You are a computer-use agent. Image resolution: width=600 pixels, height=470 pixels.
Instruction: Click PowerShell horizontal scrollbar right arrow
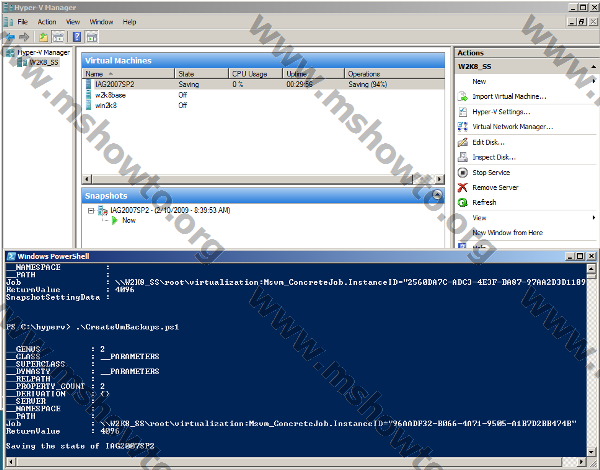pos(582,462)
